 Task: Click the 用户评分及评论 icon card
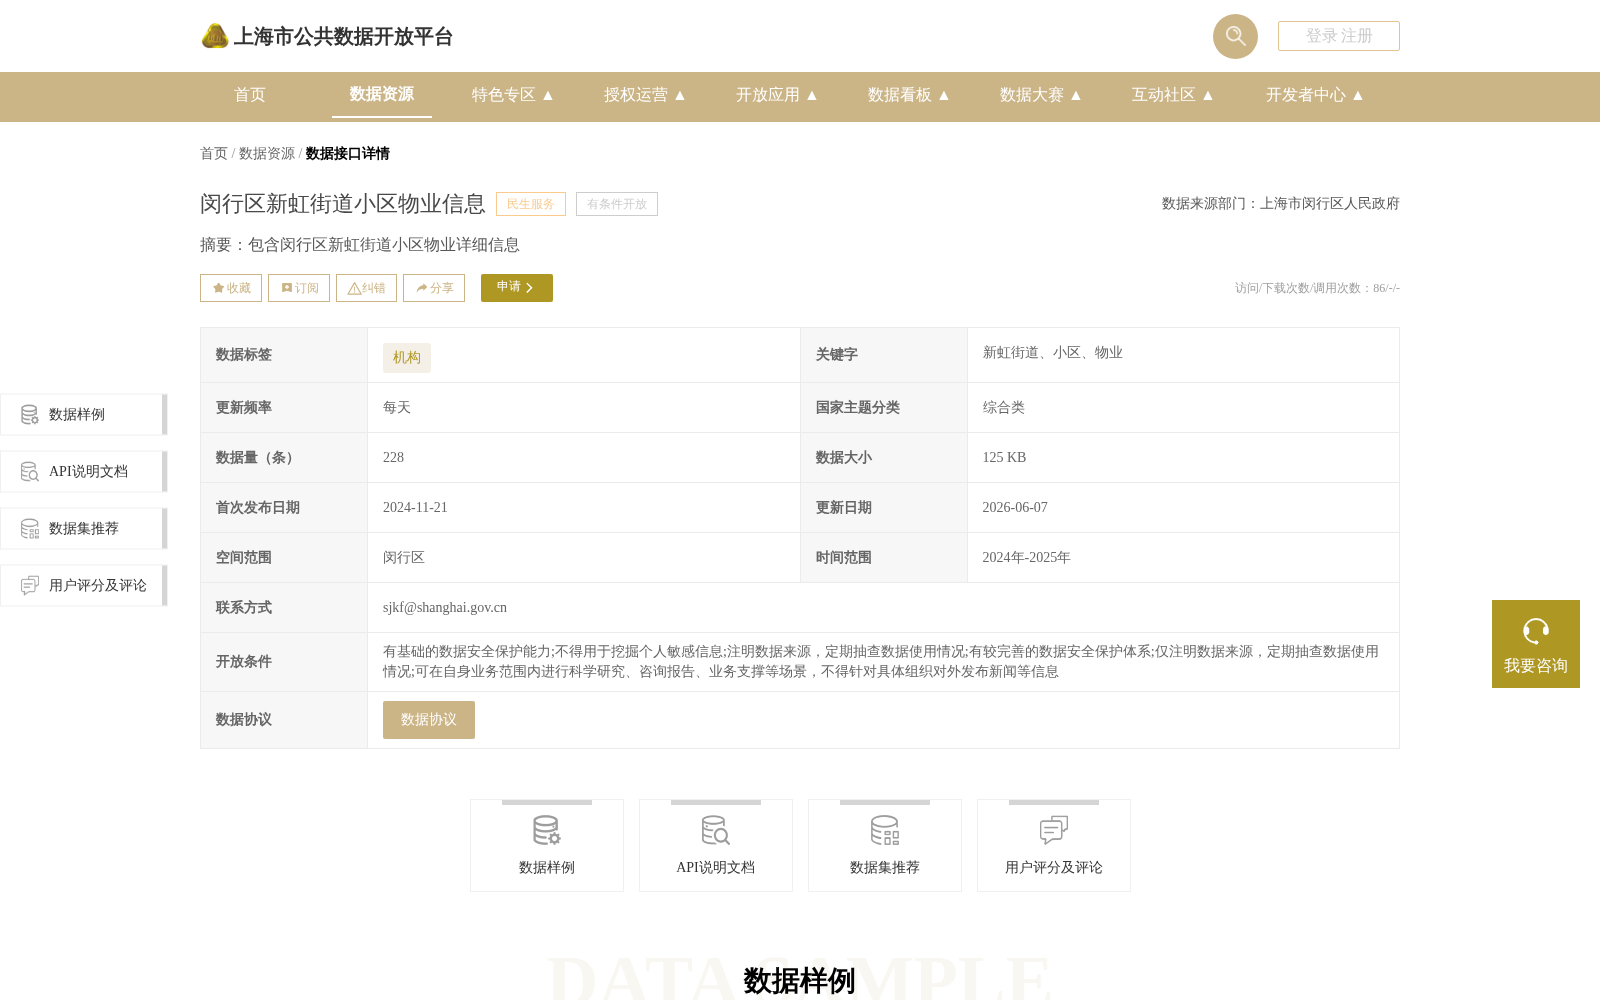click(1054, 845)
